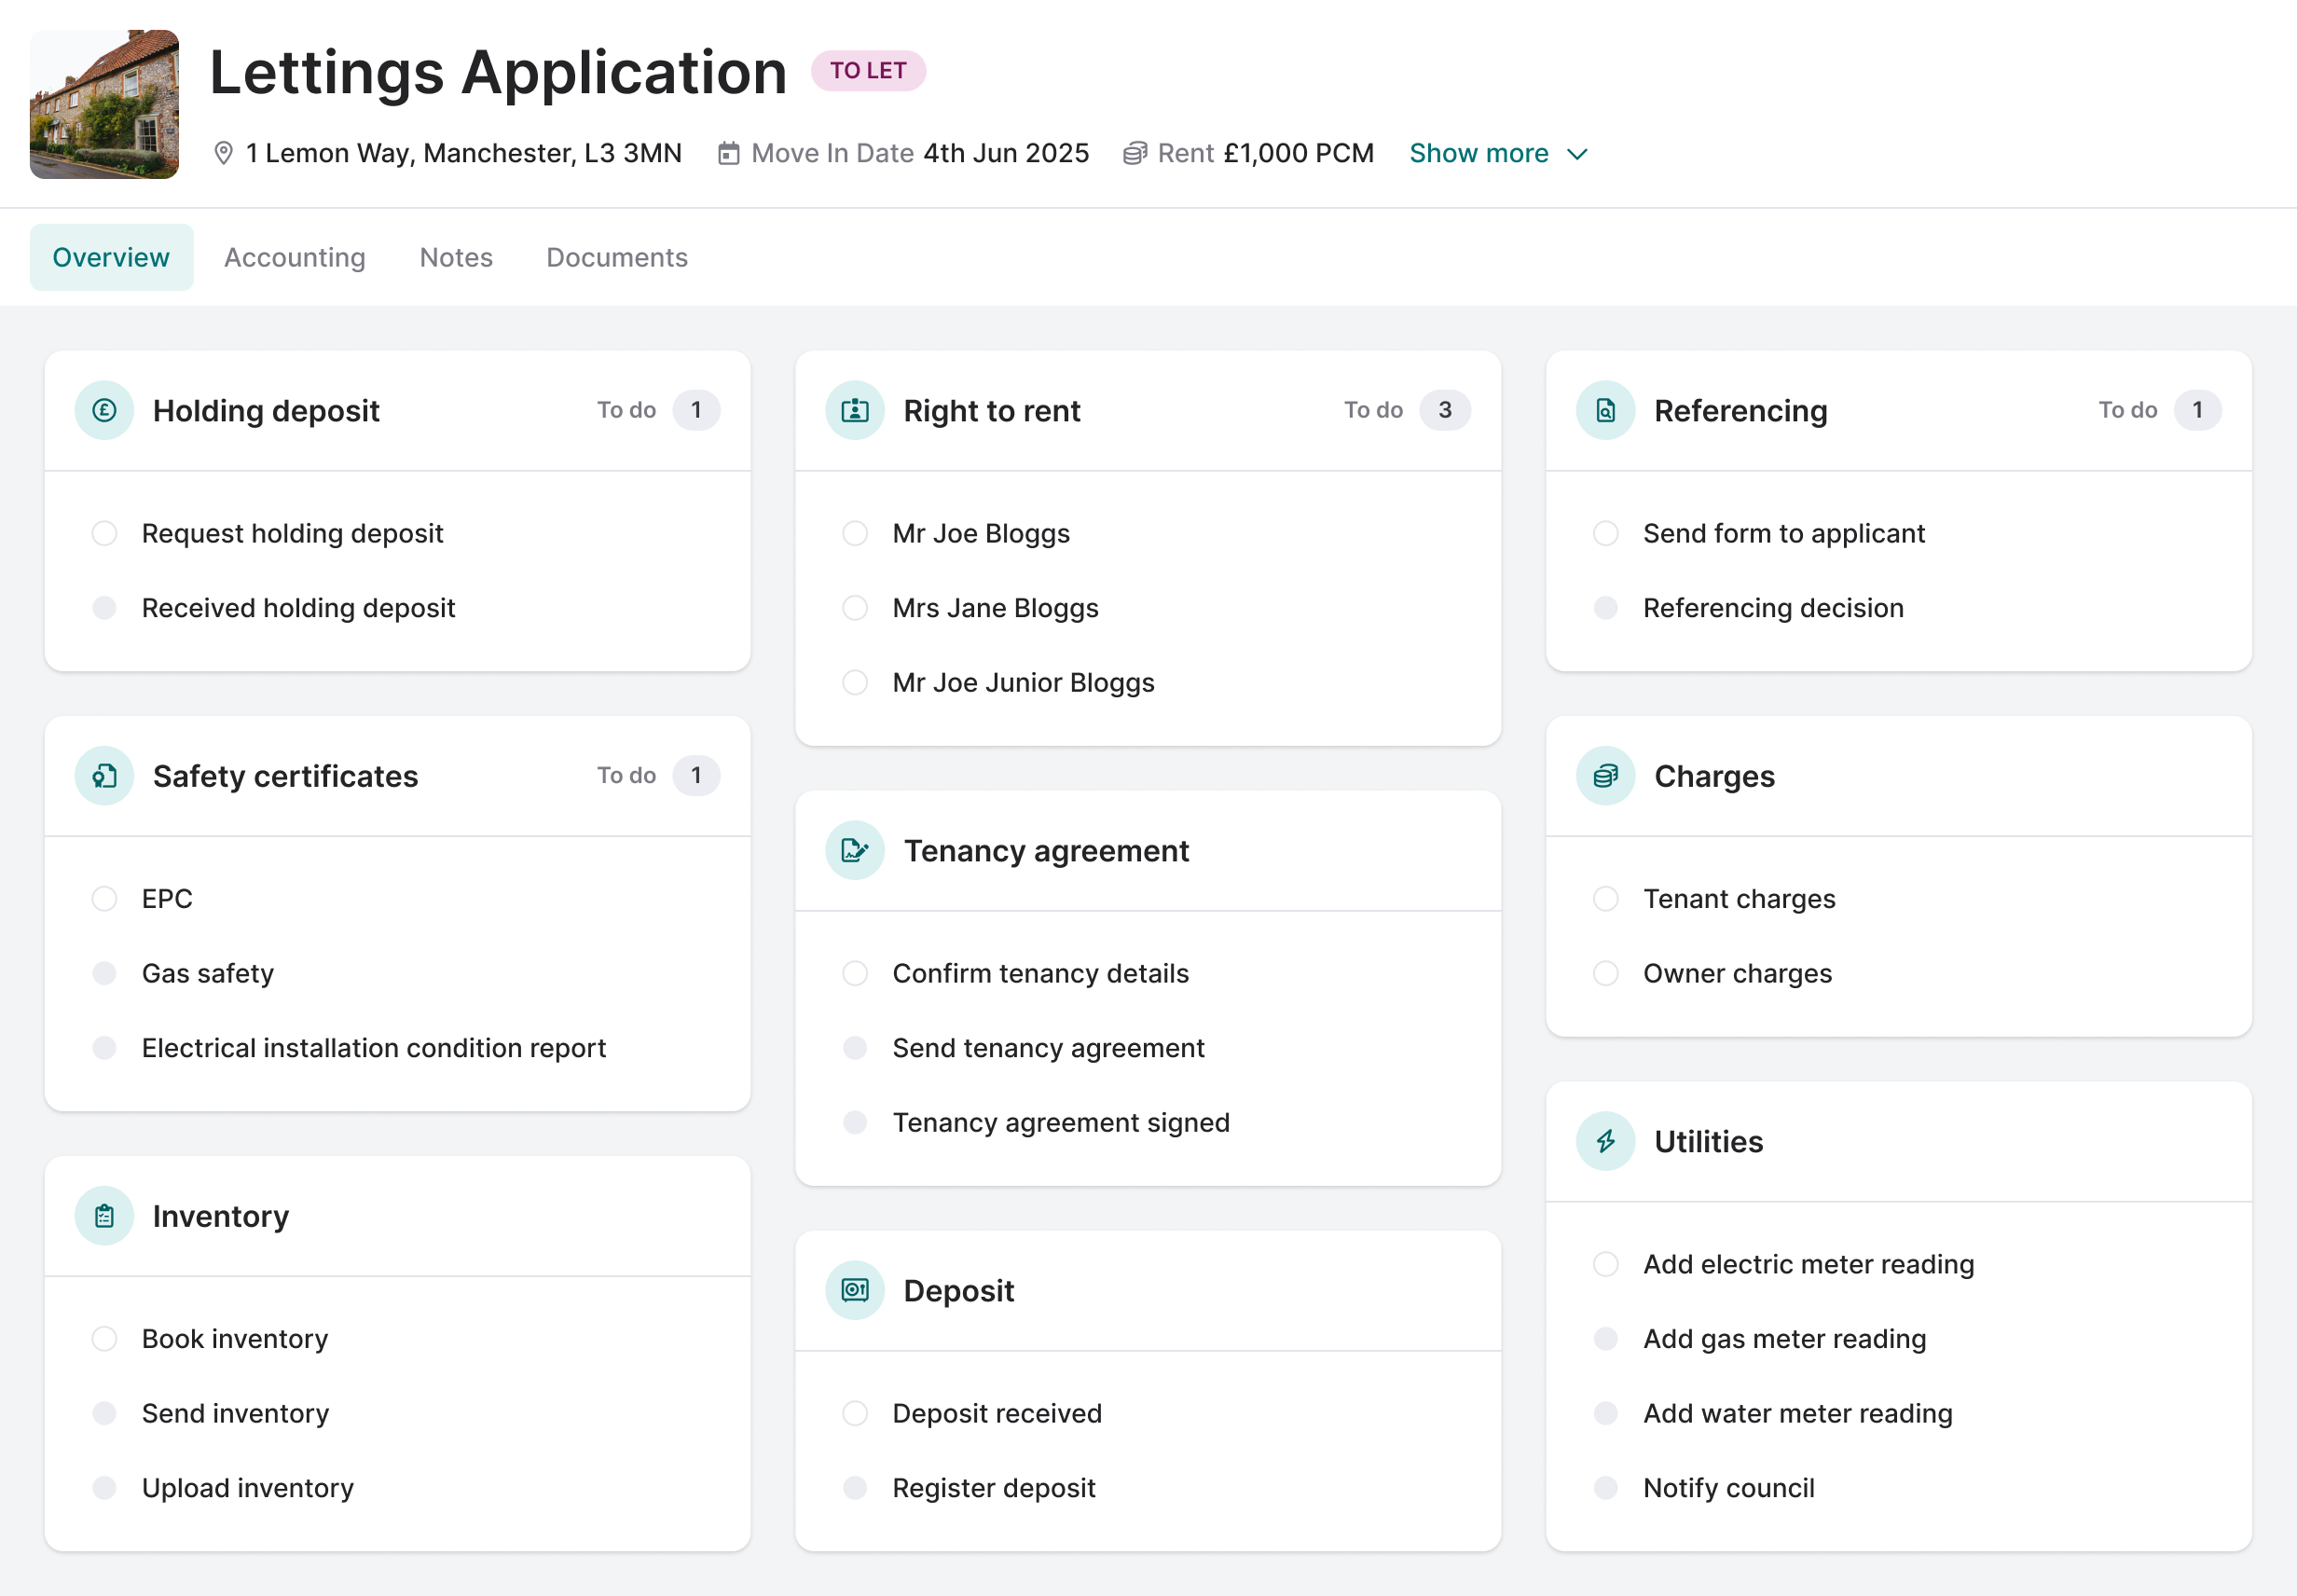The image size is (2297, 1596).
Task: Click the Right to rent ID icon
Action: (854, 410)
